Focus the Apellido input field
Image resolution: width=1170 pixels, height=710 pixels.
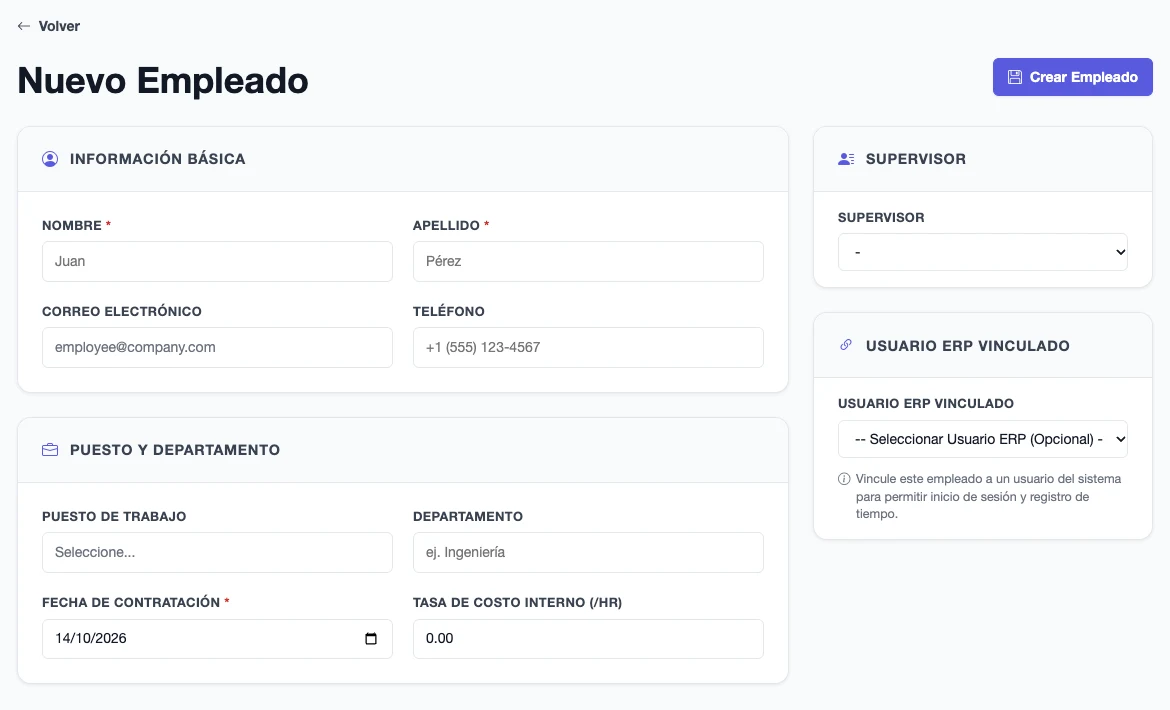(x=588, y=261)
